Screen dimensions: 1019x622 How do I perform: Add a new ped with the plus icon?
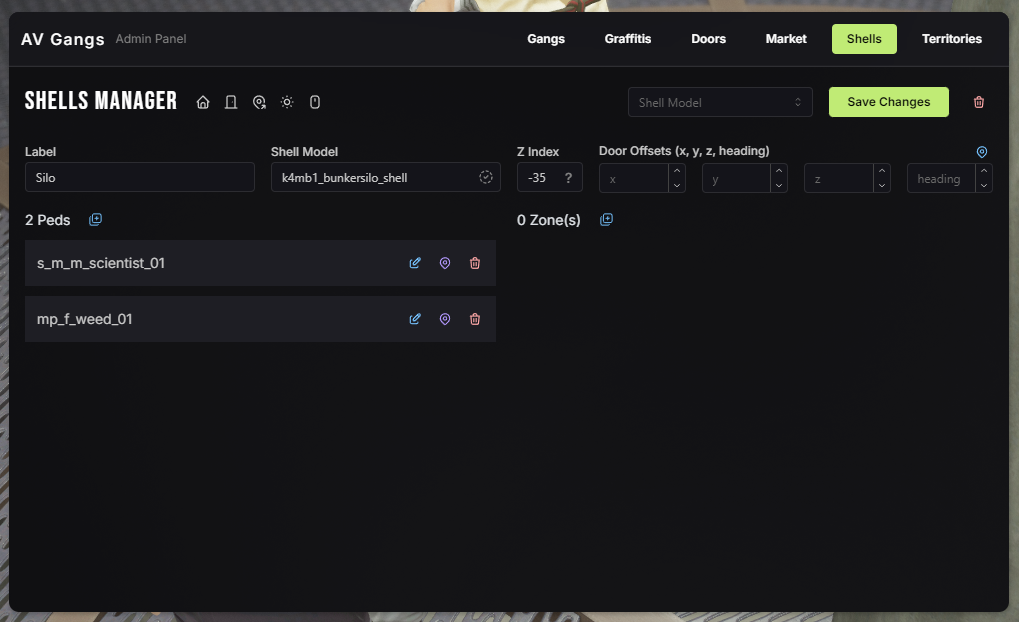pos(95,220)
